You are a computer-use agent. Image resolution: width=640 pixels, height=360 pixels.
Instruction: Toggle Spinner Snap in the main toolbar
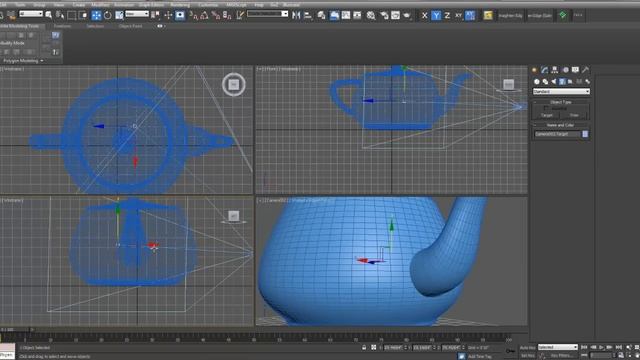(x=227, y=16)
